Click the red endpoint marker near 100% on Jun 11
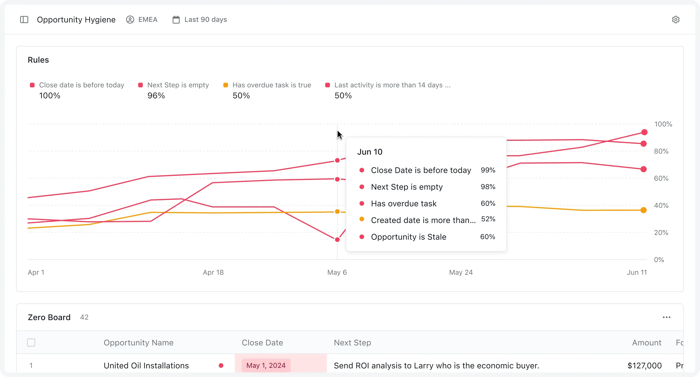The width and height of the screenshot is (700, 377). point(644,132)
